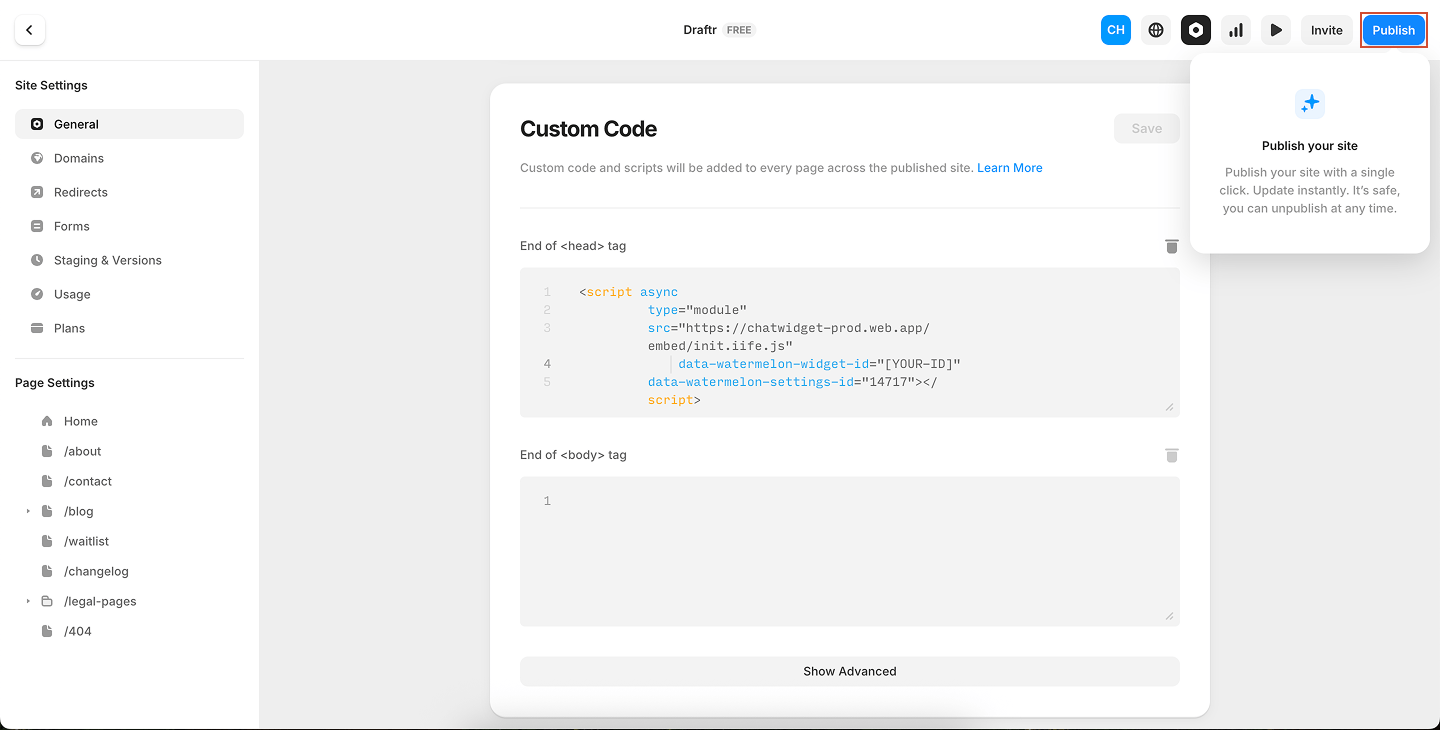Click the Invite button

coord(1327,30)
